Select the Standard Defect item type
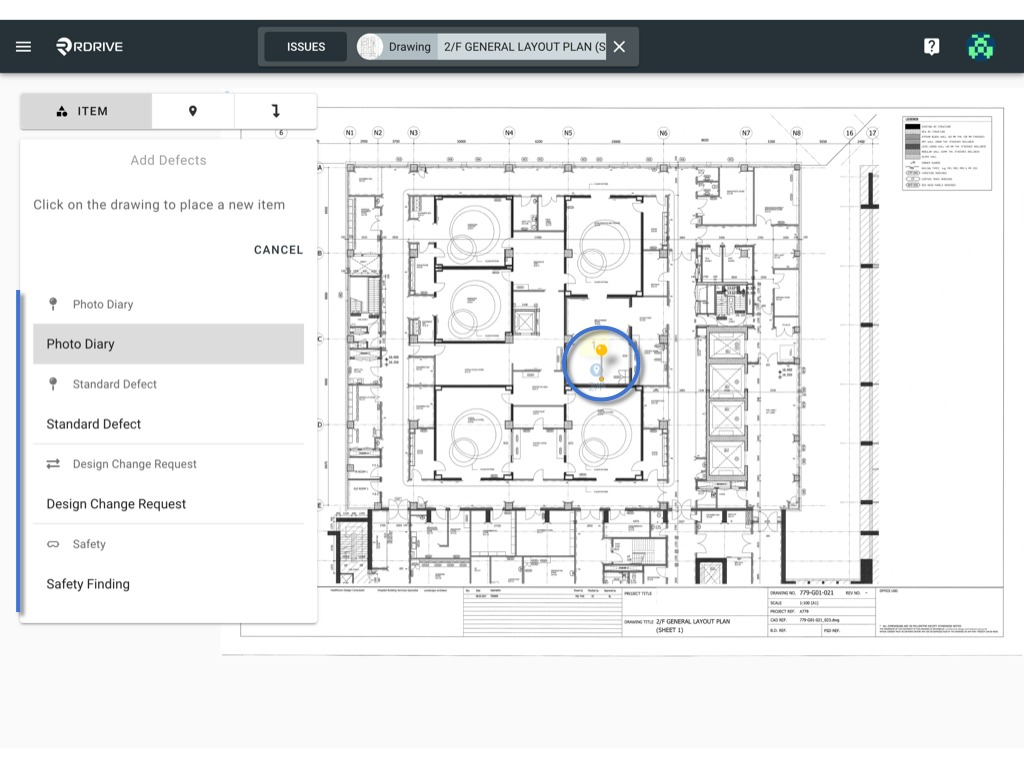 point(168,424)
